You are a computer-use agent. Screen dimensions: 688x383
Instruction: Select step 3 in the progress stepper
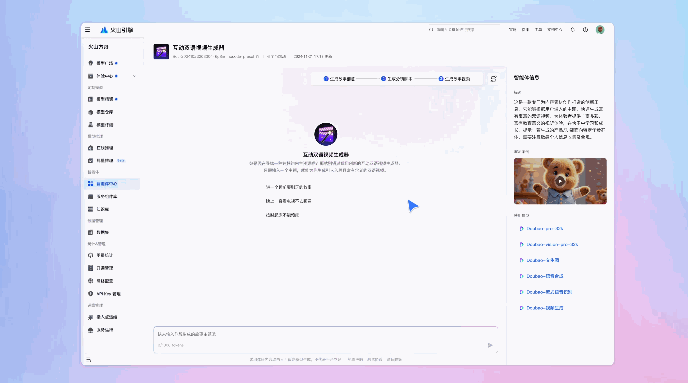(454, 79)
